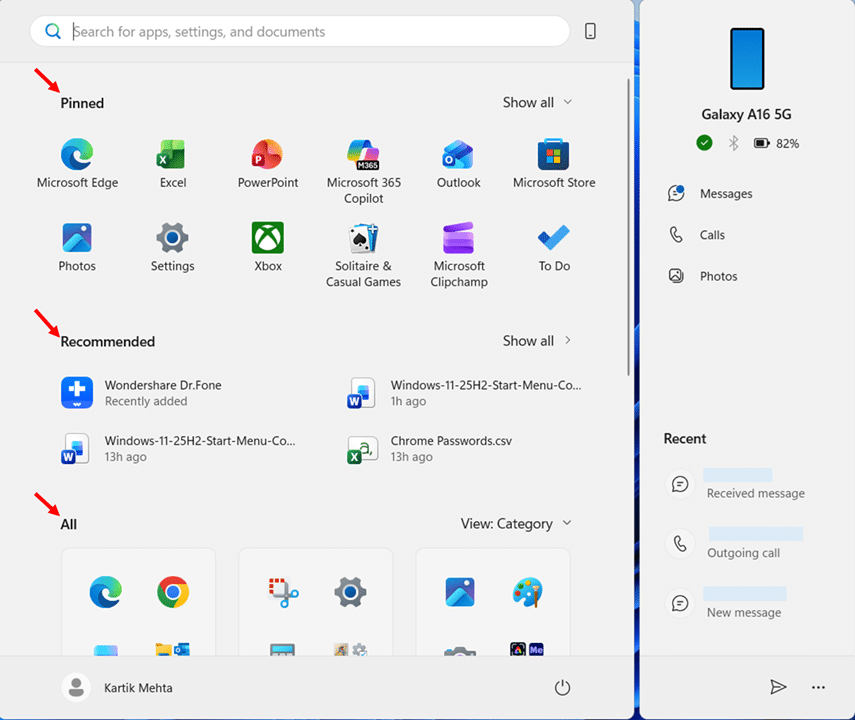Open the recommended Chrome Passwords.csv file
855x720 pixels.
(x=450, y=448)
